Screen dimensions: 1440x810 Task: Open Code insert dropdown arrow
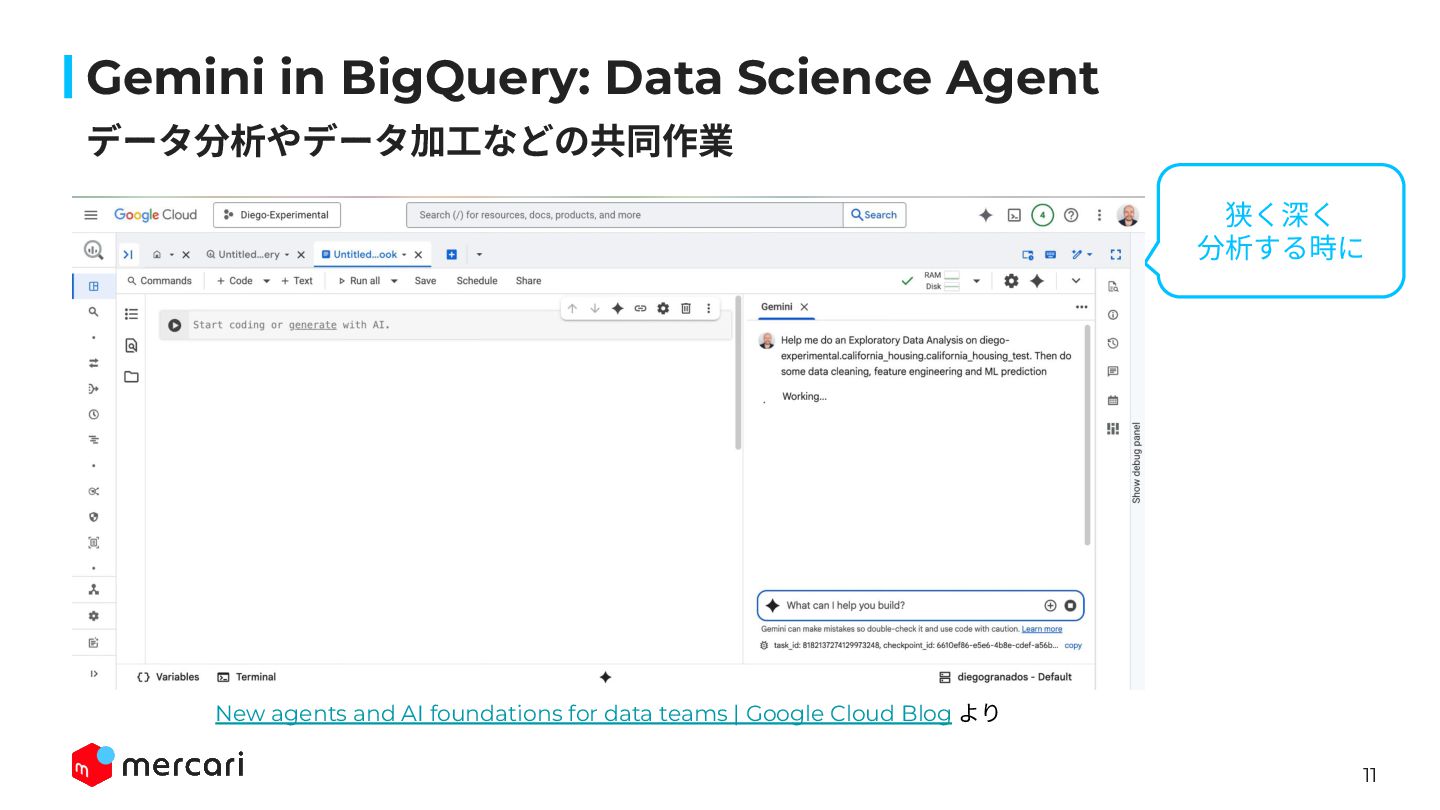click(x=267, y=281)
